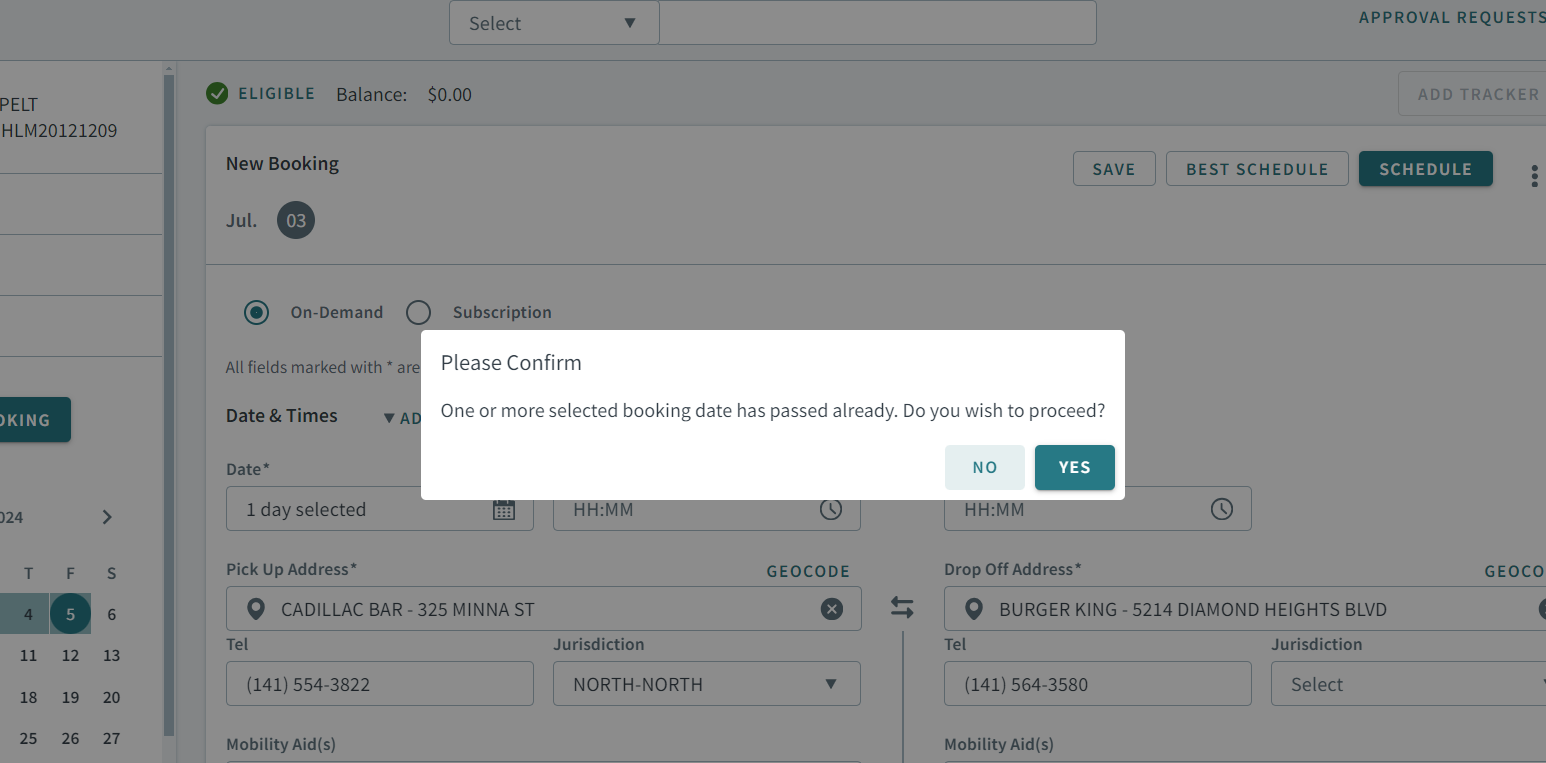The width and height of the screenshot is (1546, 763).
Task: Open the Select dropdown at the top
Action: 553,22
